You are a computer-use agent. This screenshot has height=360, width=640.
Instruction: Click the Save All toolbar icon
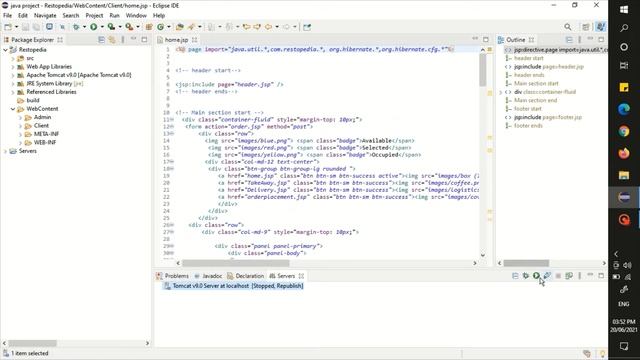click(36, 27)
